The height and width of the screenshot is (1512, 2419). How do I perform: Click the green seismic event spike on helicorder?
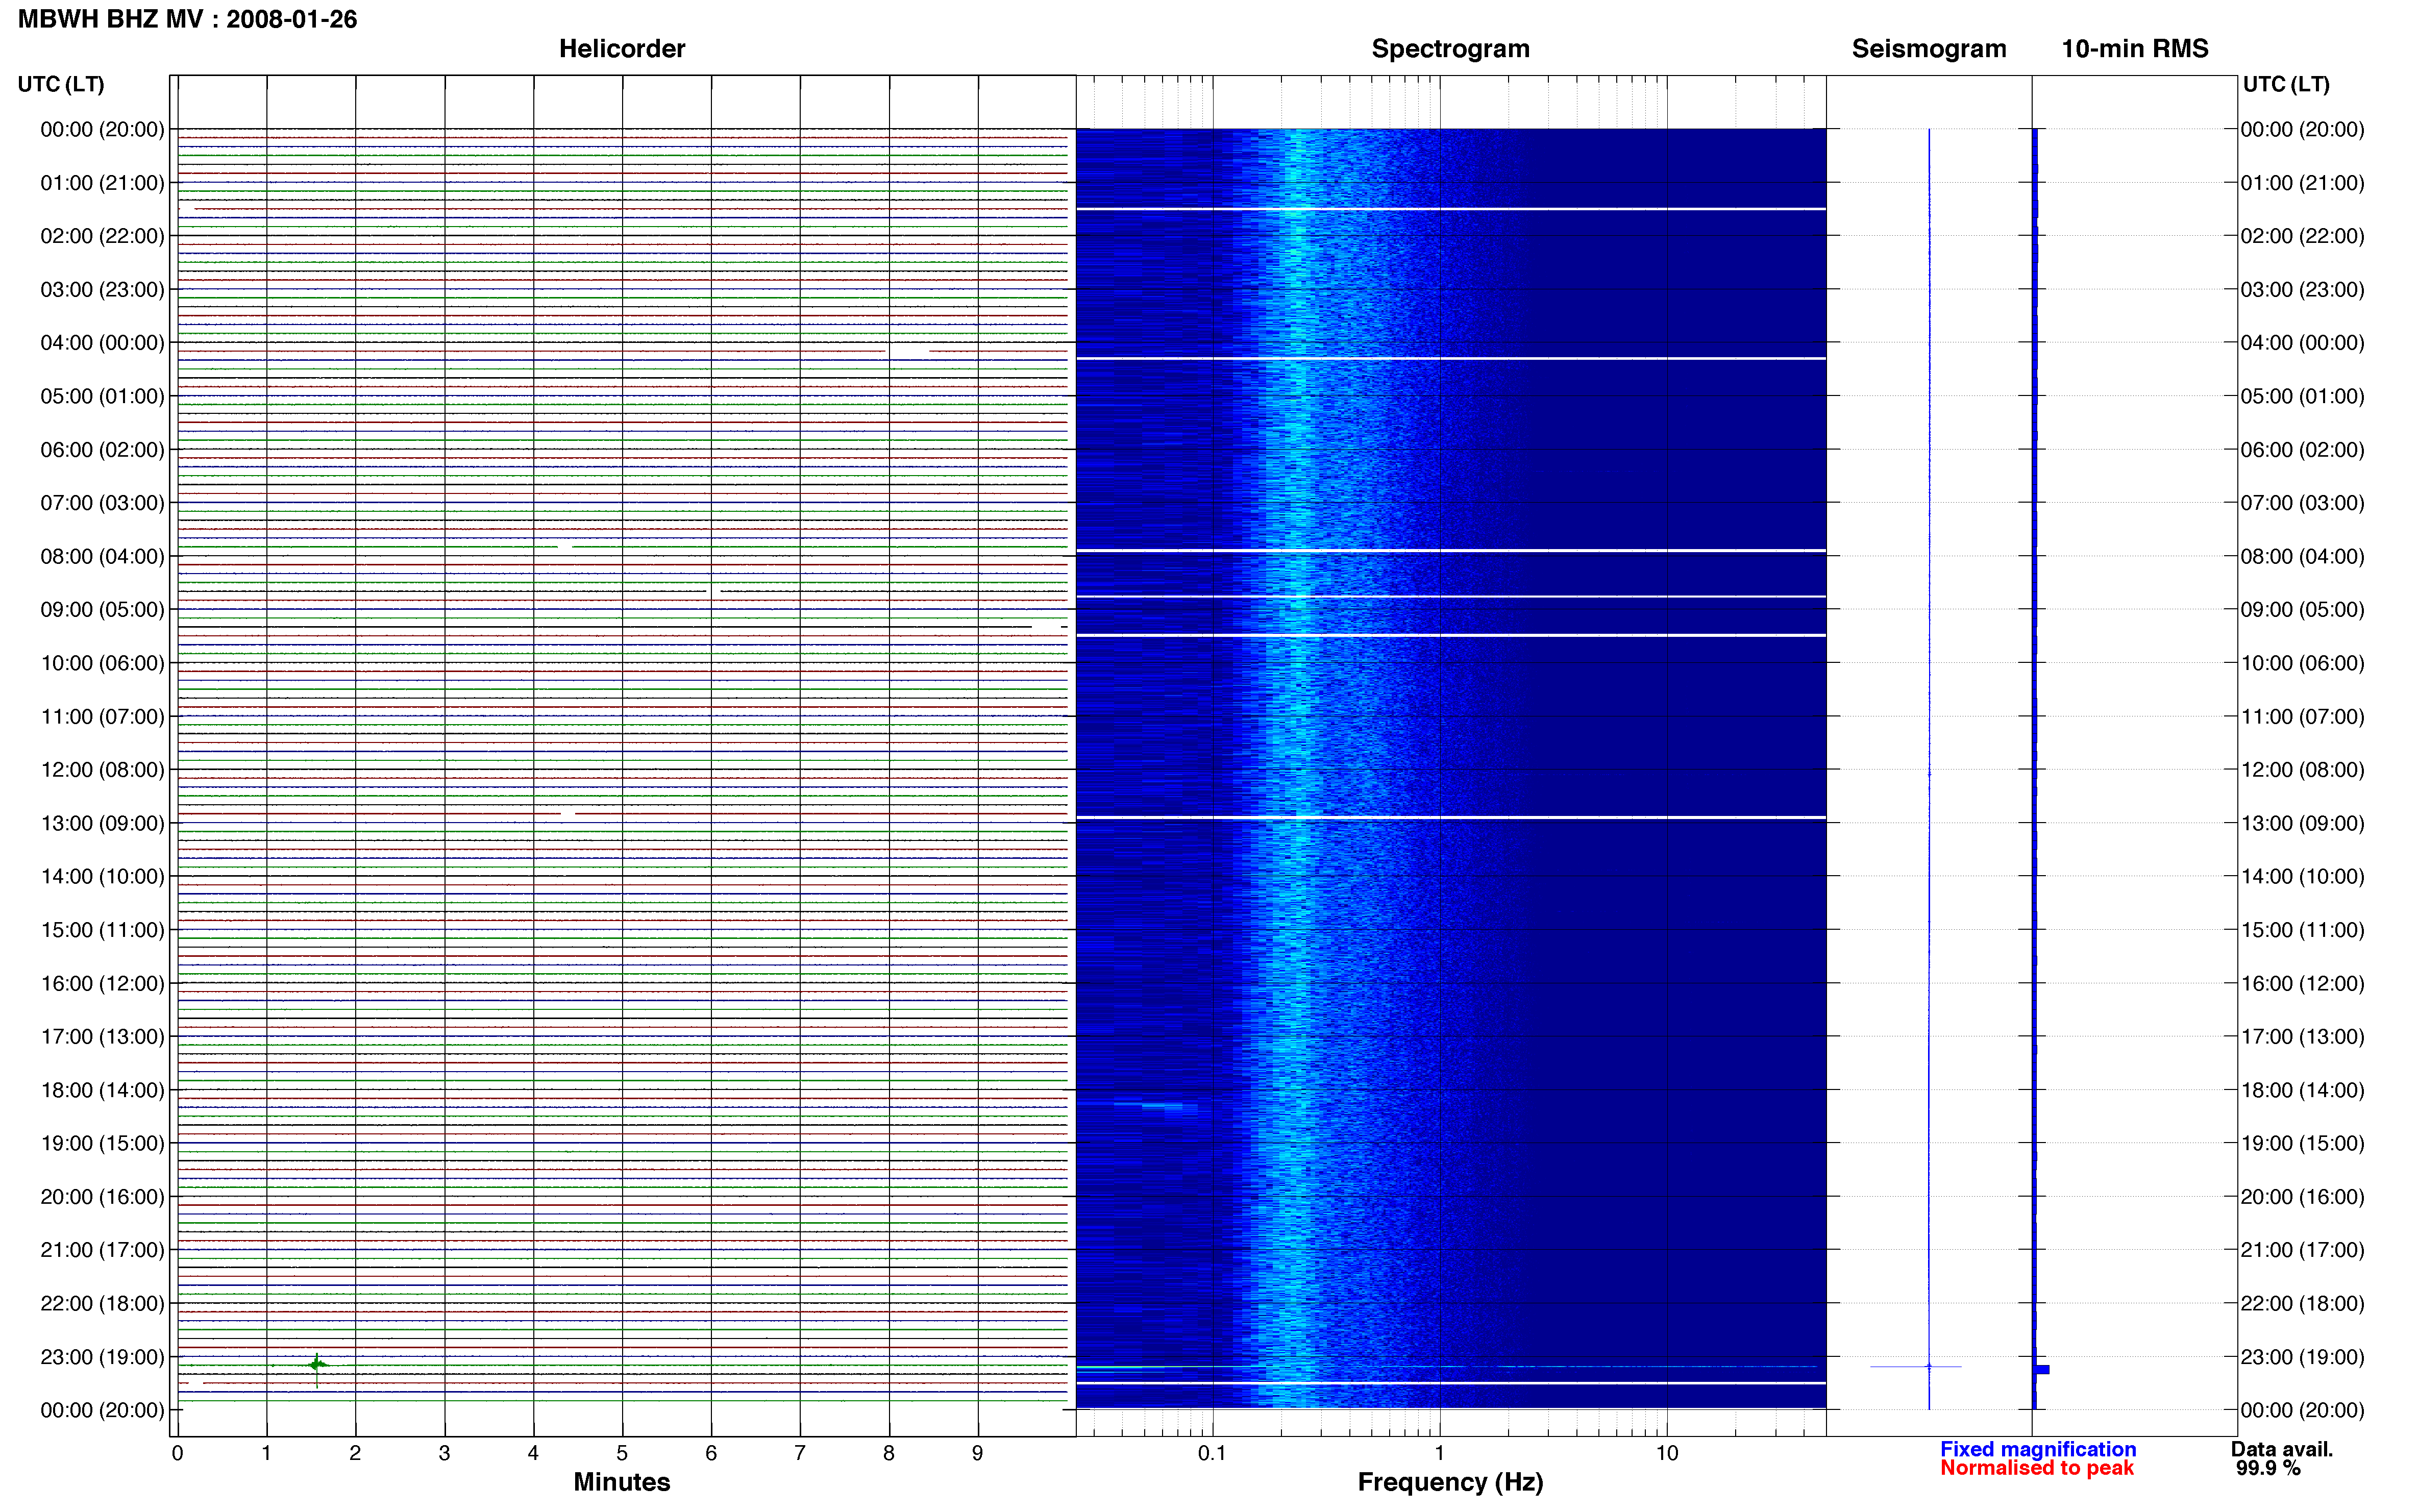[317, 1366]
